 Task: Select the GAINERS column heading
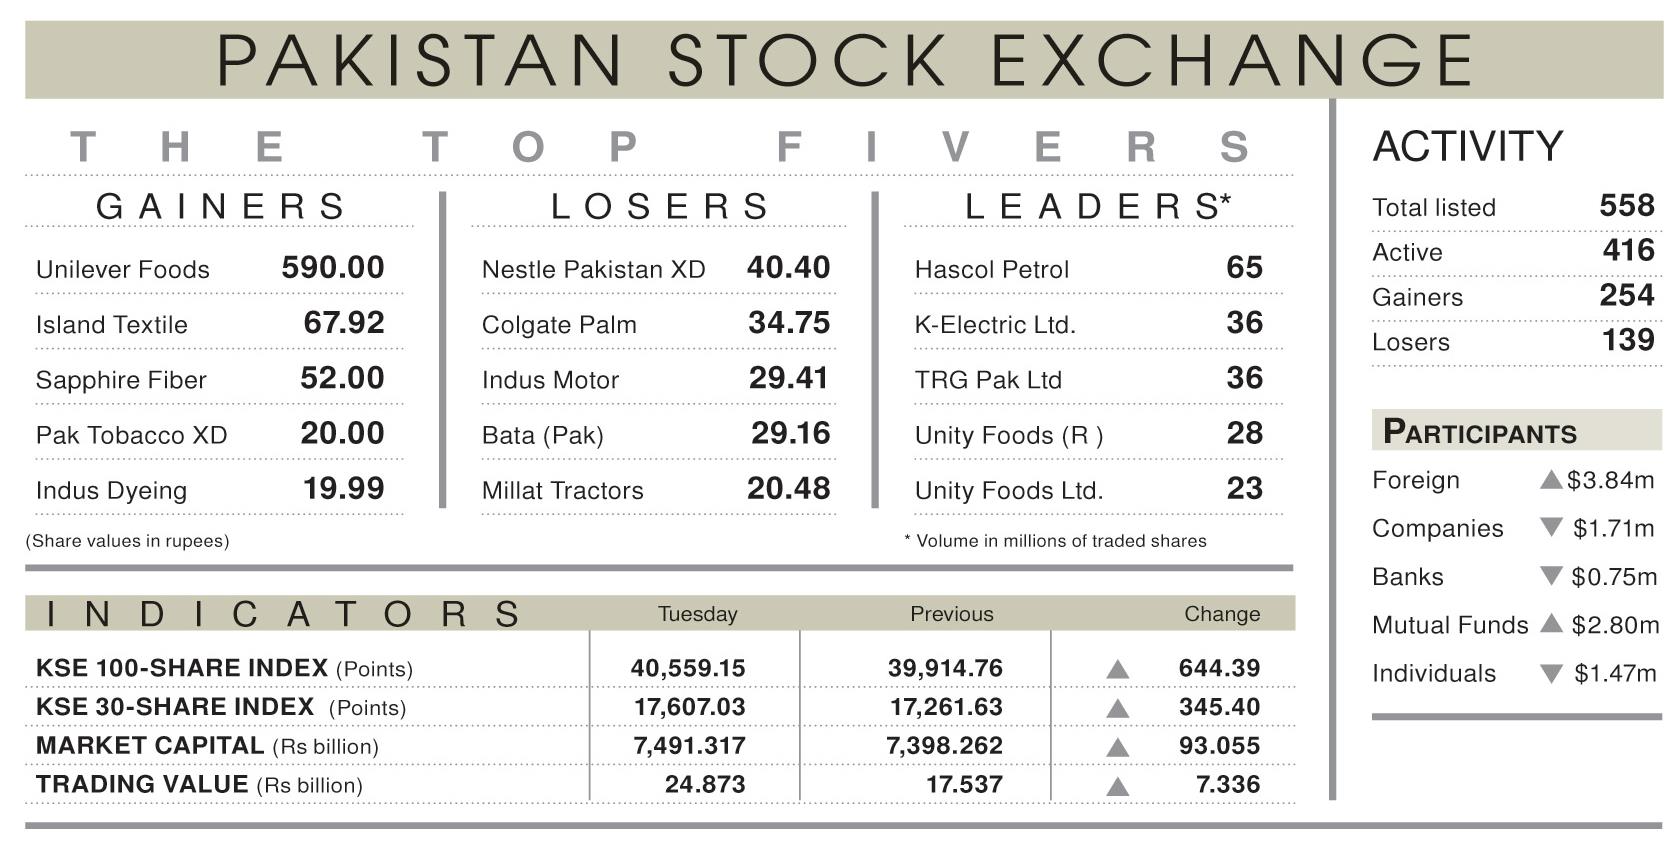220,206
